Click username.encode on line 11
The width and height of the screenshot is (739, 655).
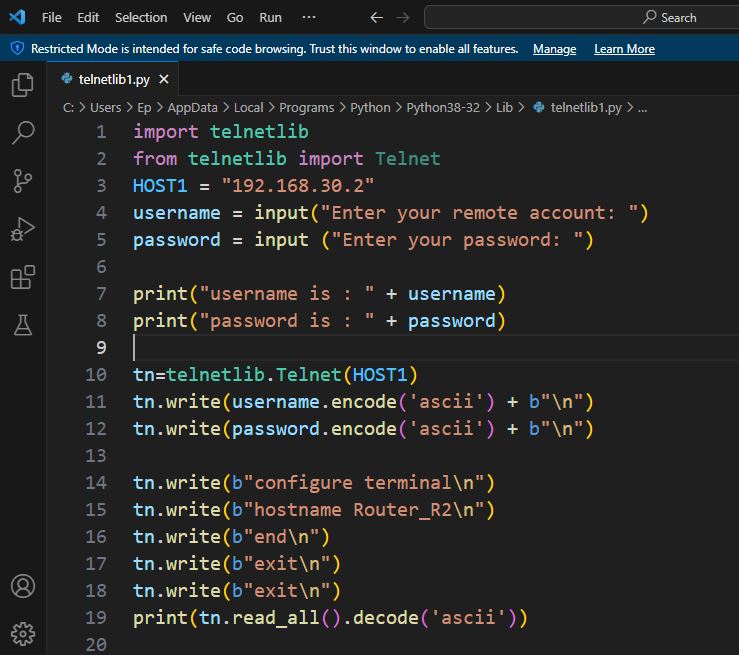[x=314, y=401]
